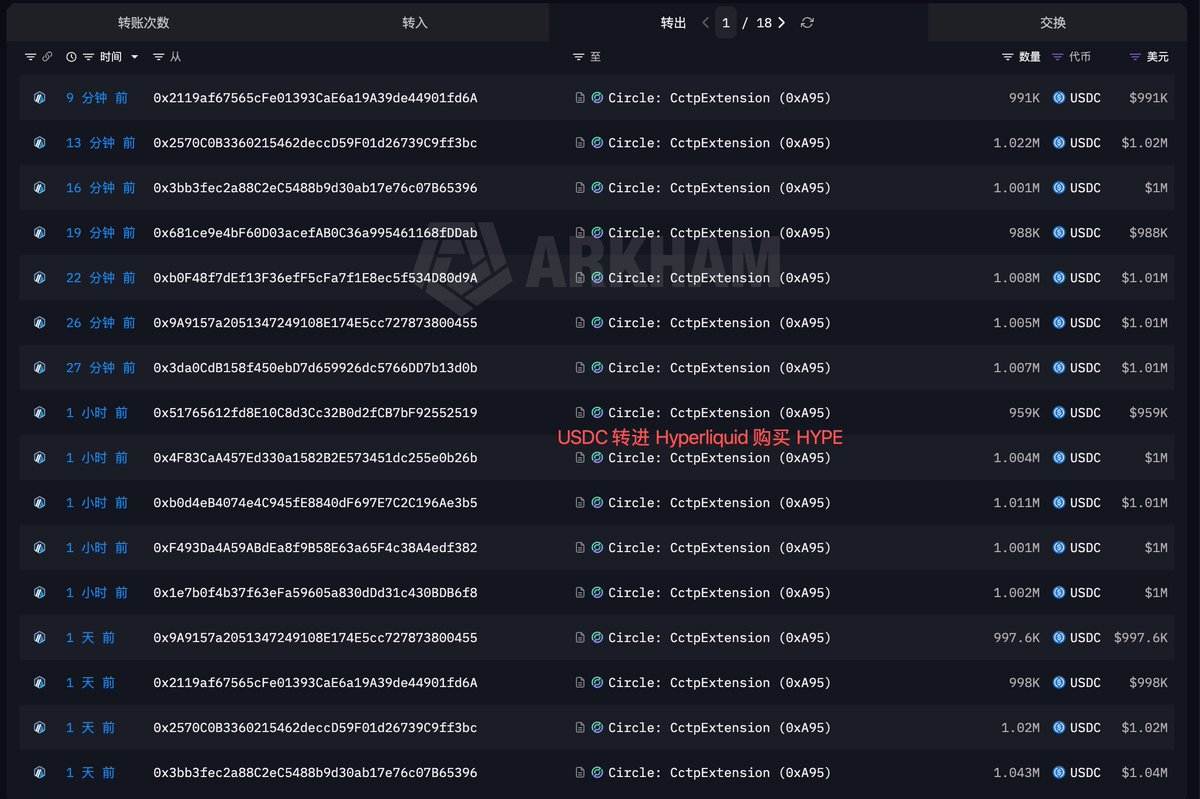Open Circle: CctpExtension label in the 26 分钟 前 row
The image size is (1200, 799).
pos(720,323)
